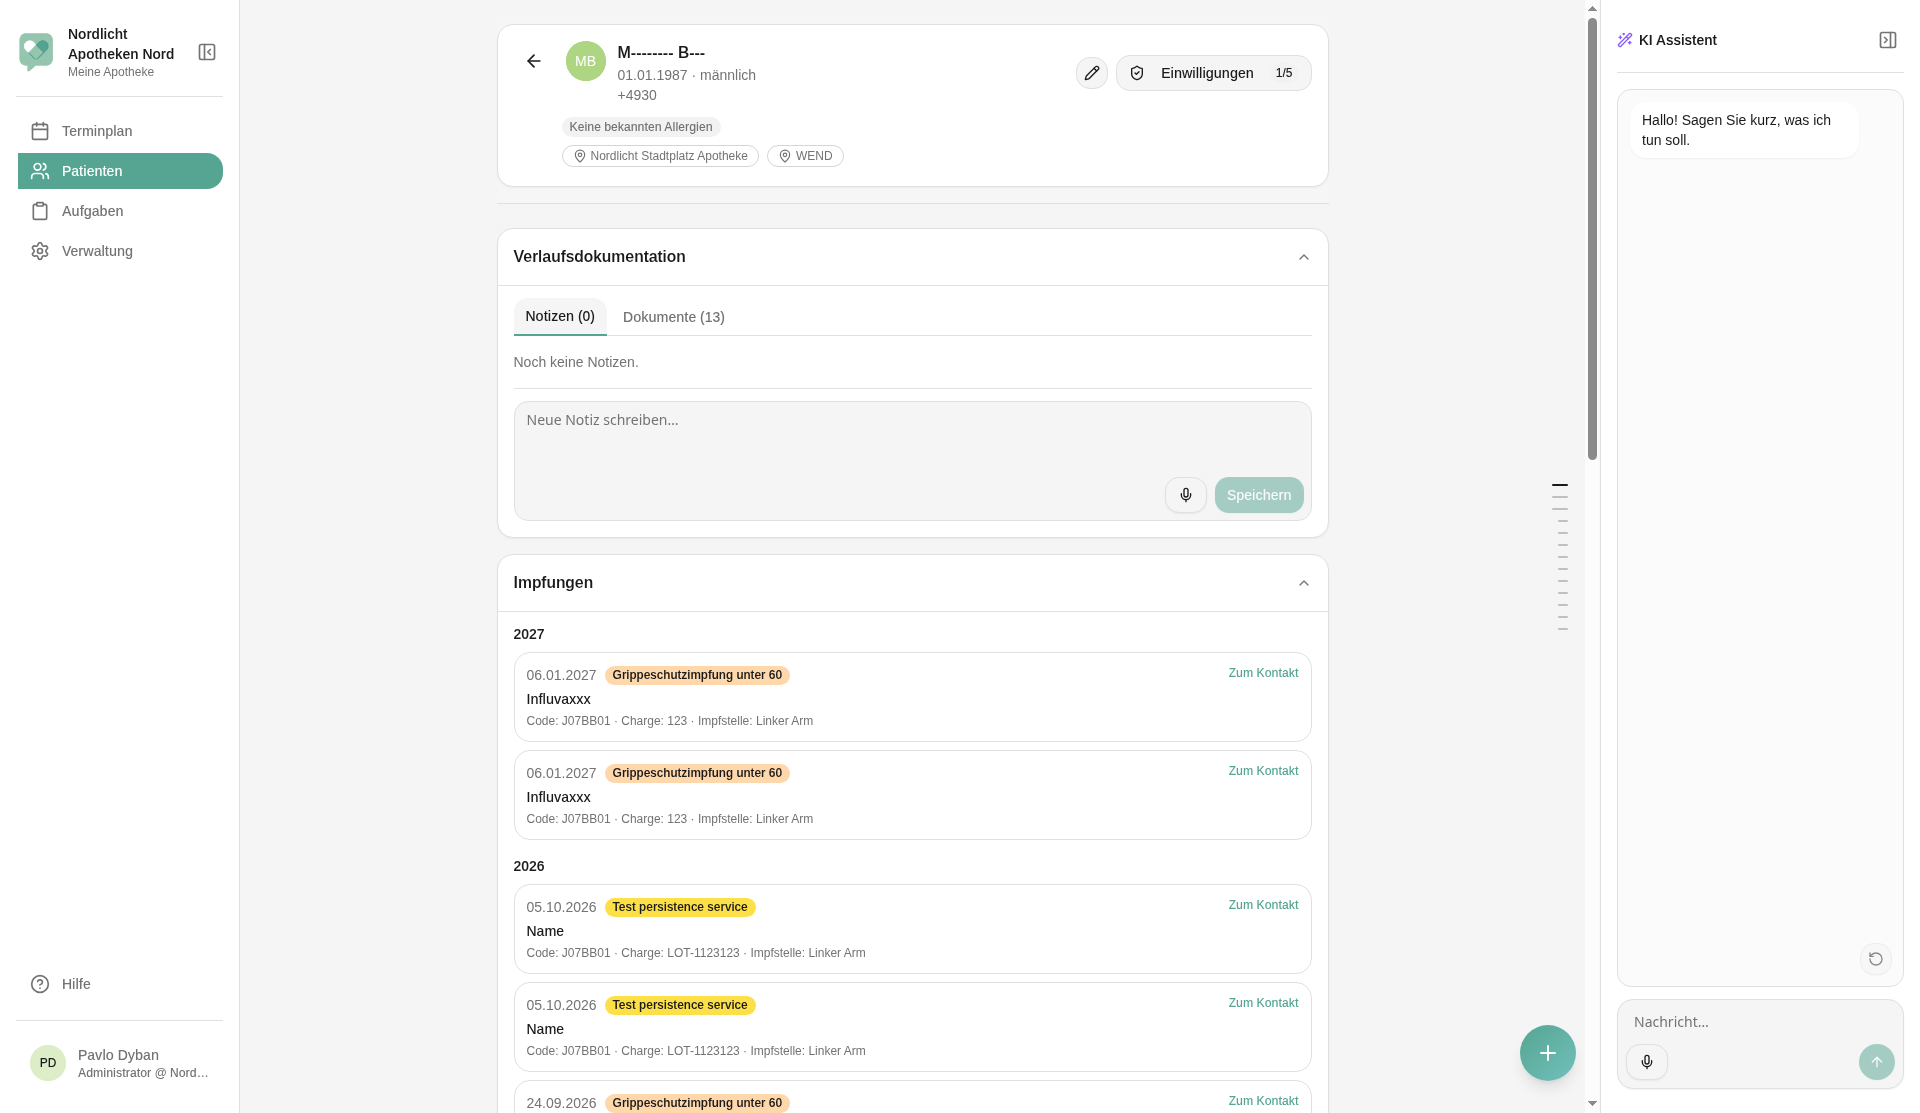Open the Pavlo Dyban user profile
The image size is (1920, 1113).
[120, 1063]
